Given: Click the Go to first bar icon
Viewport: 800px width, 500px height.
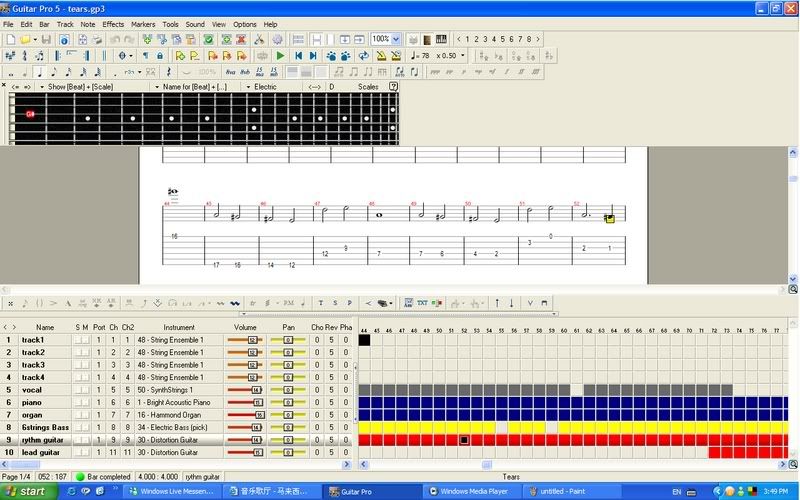Looking at the screenshot, I should [x=298, y=56].
